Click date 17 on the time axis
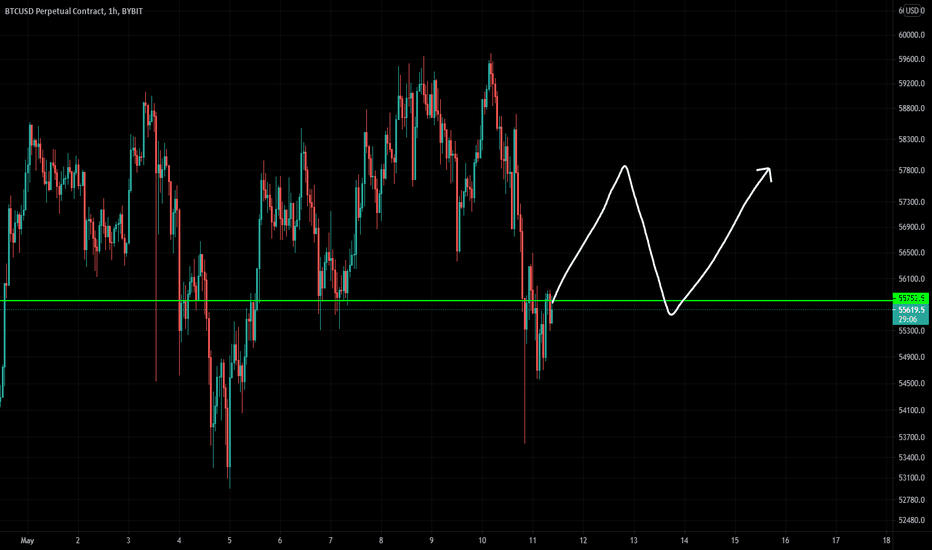This screenshot has width=932, height=550. pyautogui.click(x=836, y=540)
